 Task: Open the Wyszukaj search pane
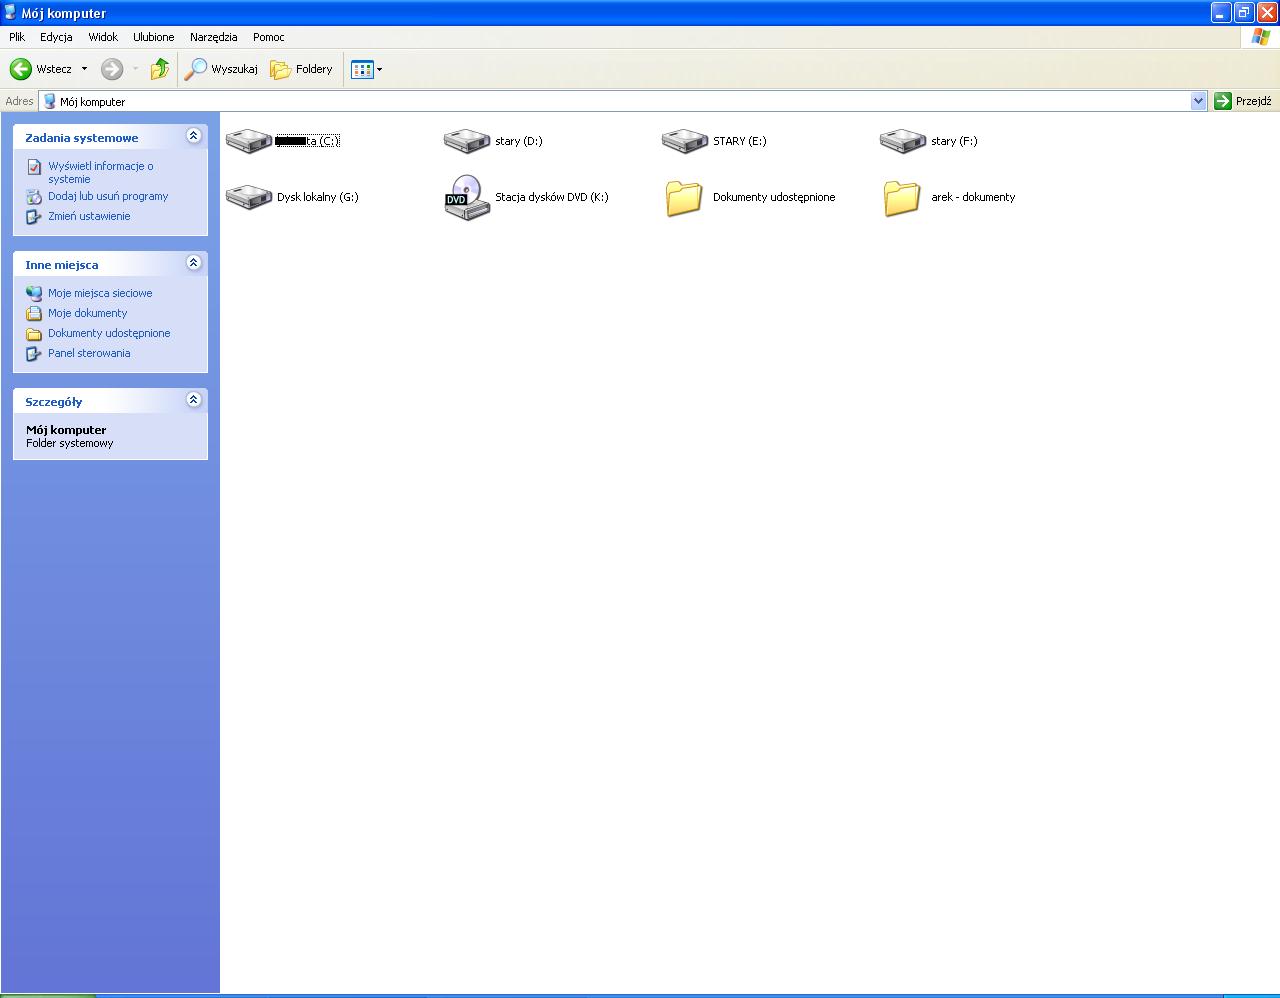tap(221, 69)
